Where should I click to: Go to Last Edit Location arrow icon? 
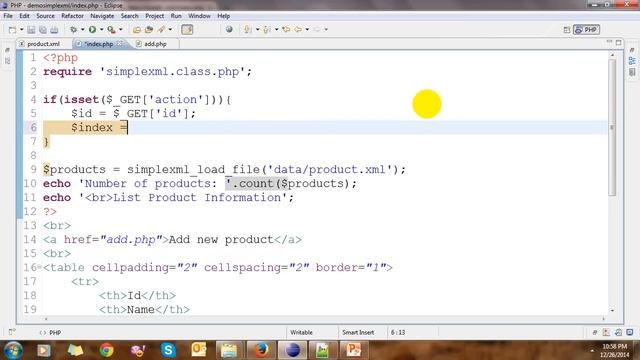click(x=286, y=29)
